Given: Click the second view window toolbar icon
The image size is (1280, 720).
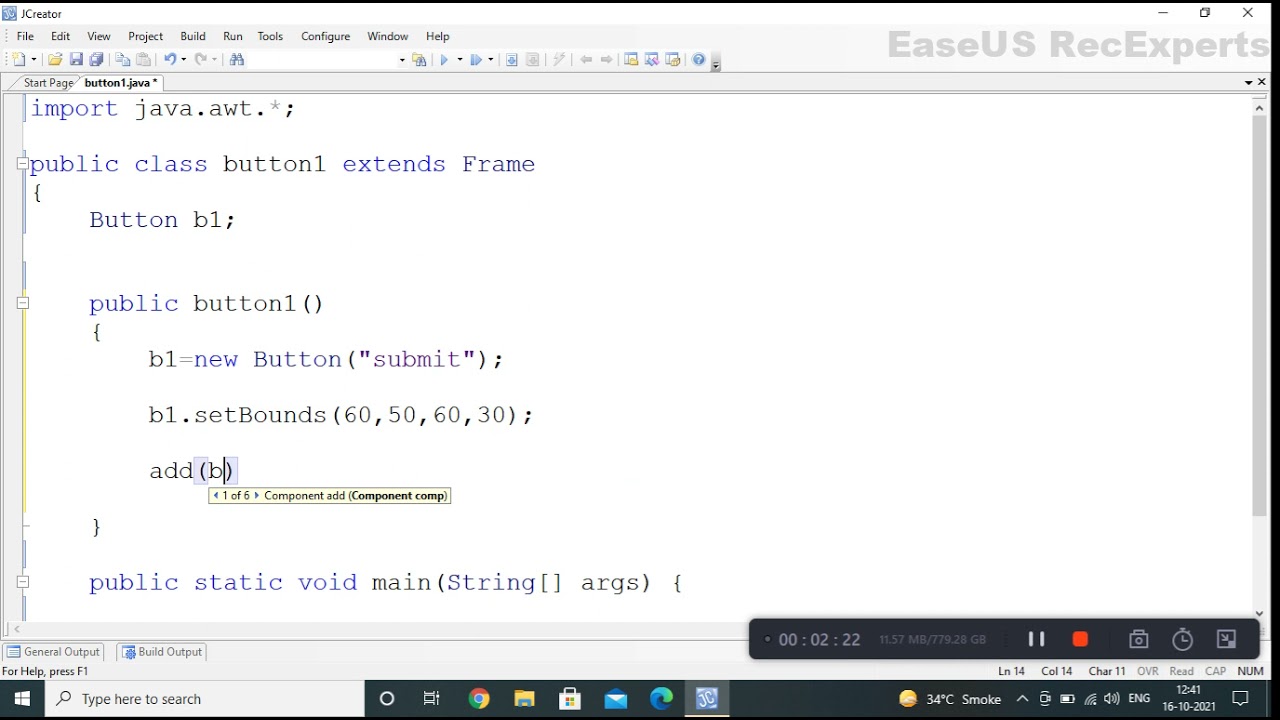Looking at the screenshot, I should tap(652, 60).
